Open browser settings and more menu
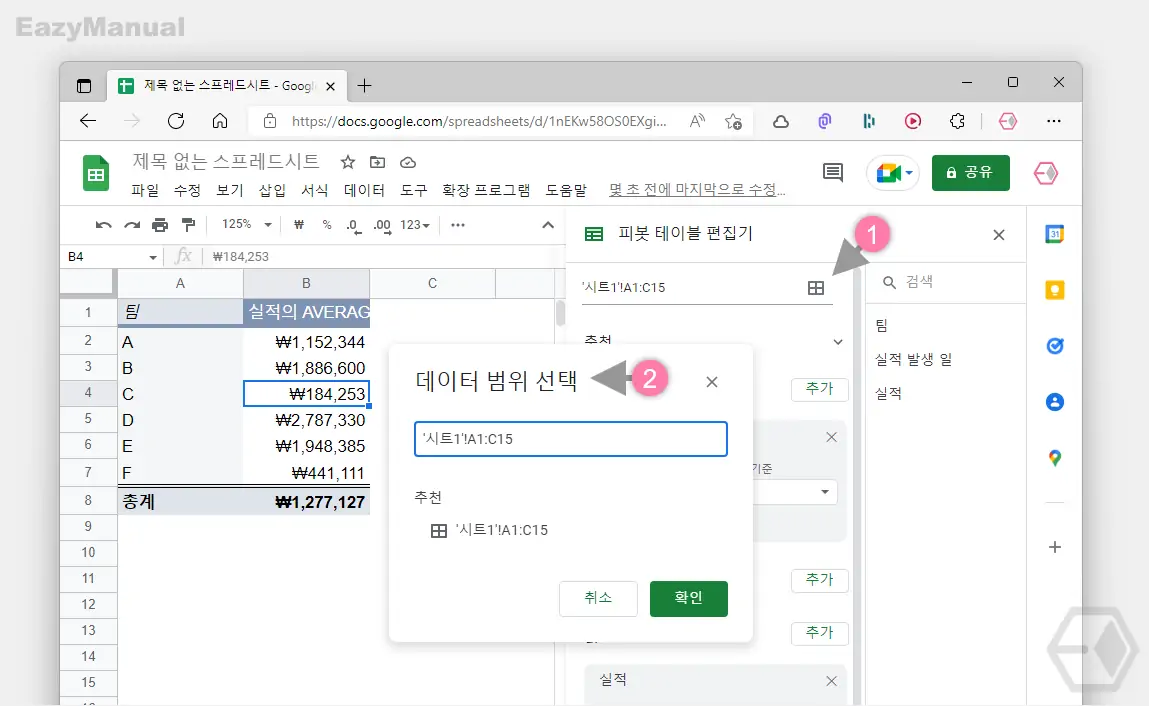This screenshot has height=706, width=1149. (x=1054, y=121)
